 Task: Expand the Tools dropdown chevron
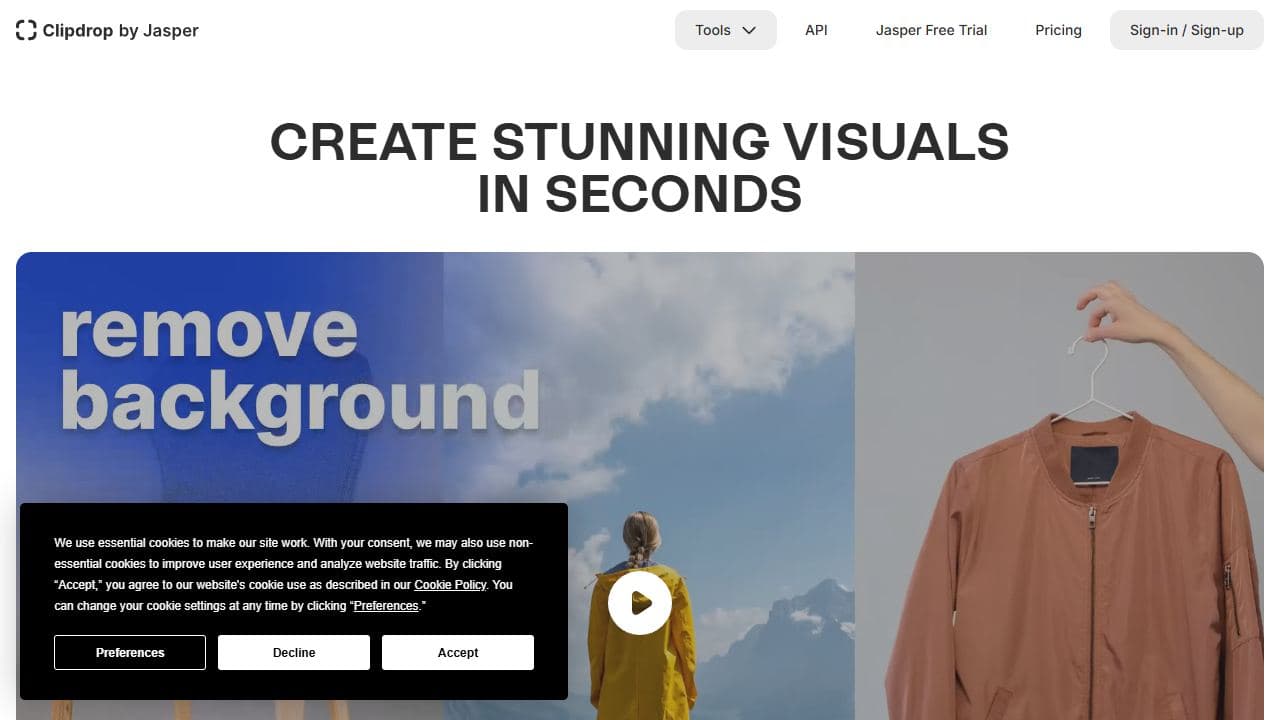749,30
